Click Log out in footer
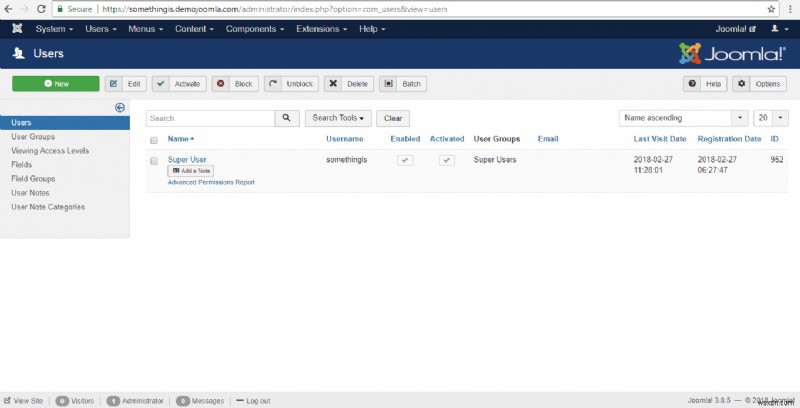The image size is (800, 408). click(x=254, y=401)
